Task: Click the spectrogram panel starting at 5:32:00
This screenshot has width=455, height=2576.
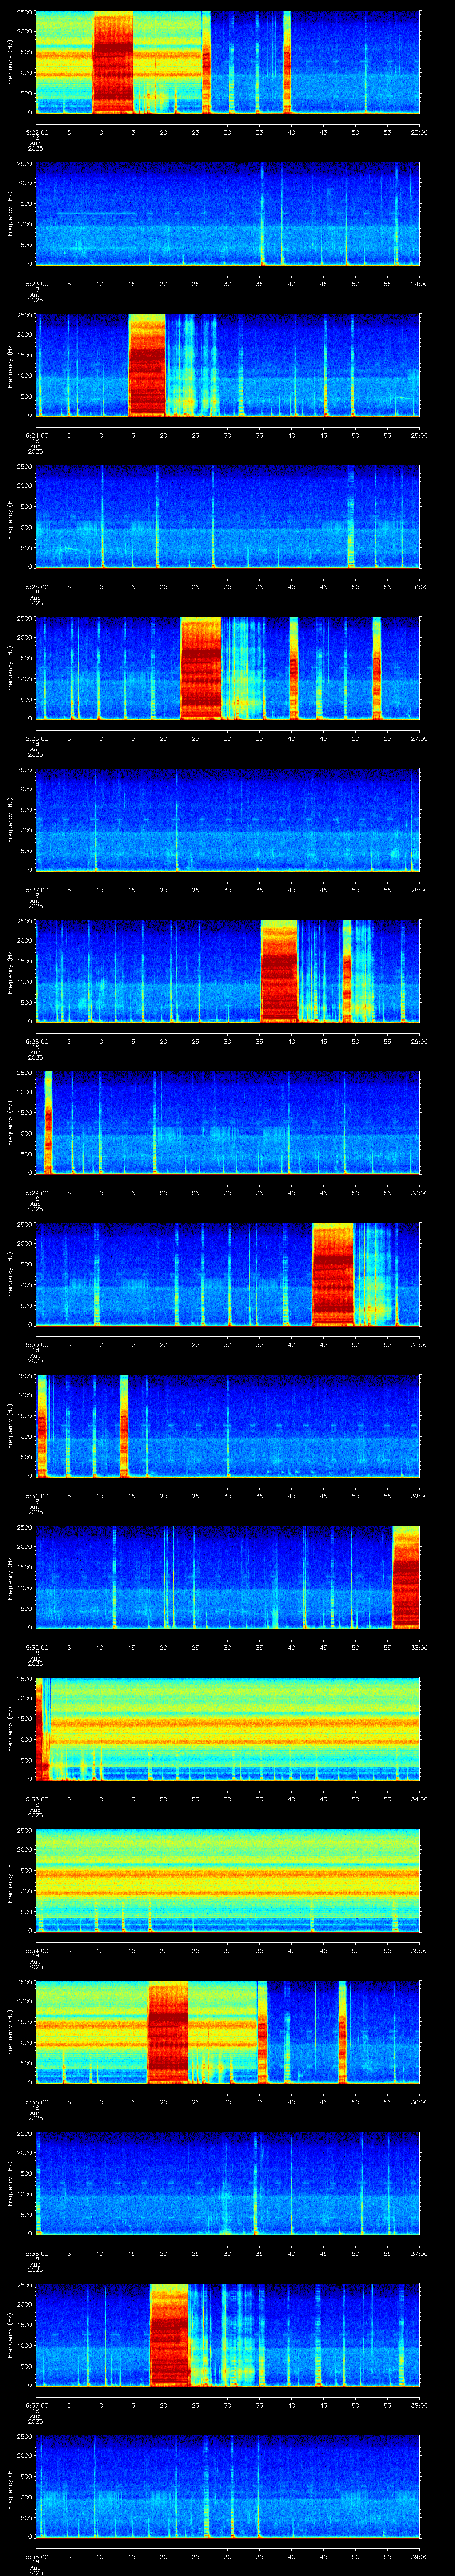Action: click(x=227, y=1577)
